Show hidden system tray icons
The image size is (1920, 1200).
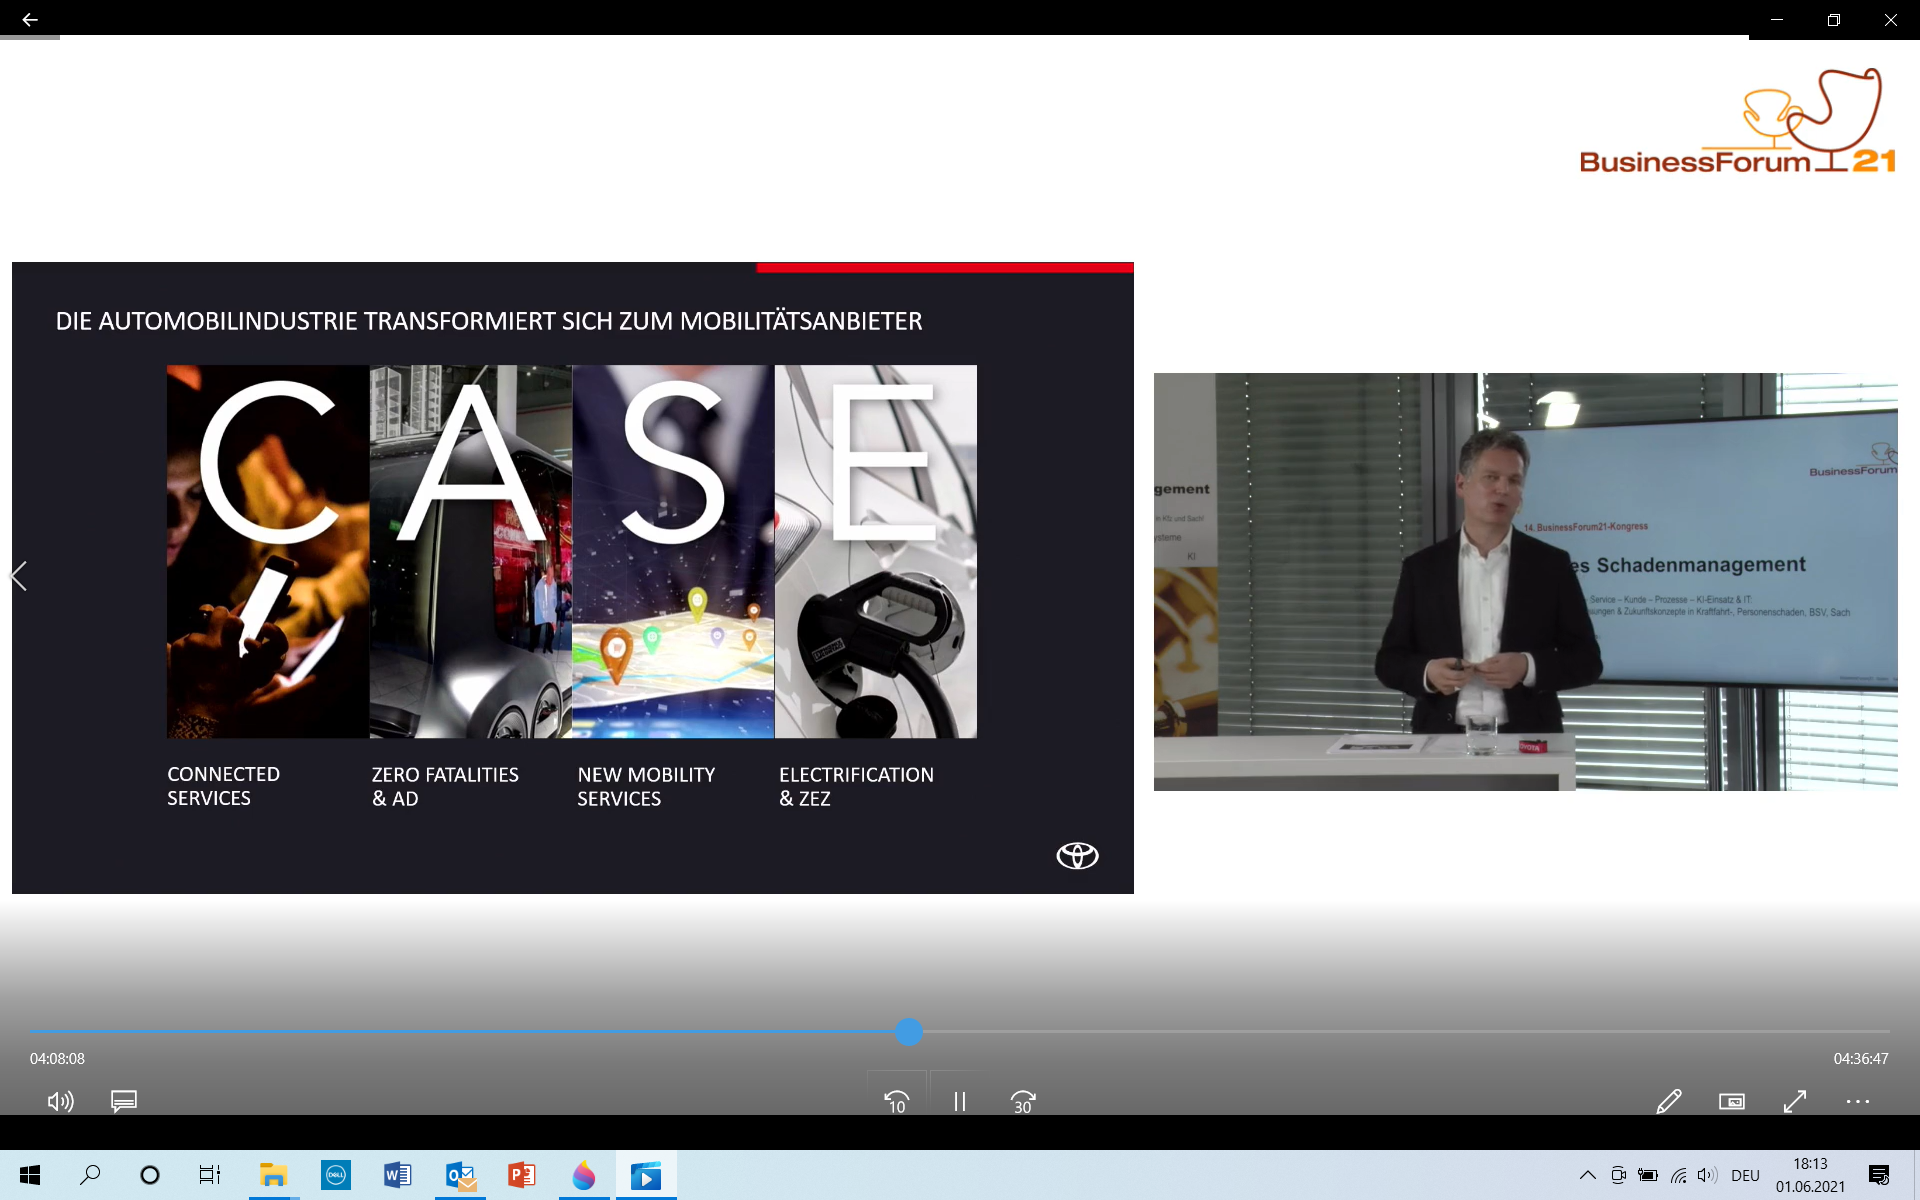(x=1587, y=1175)
